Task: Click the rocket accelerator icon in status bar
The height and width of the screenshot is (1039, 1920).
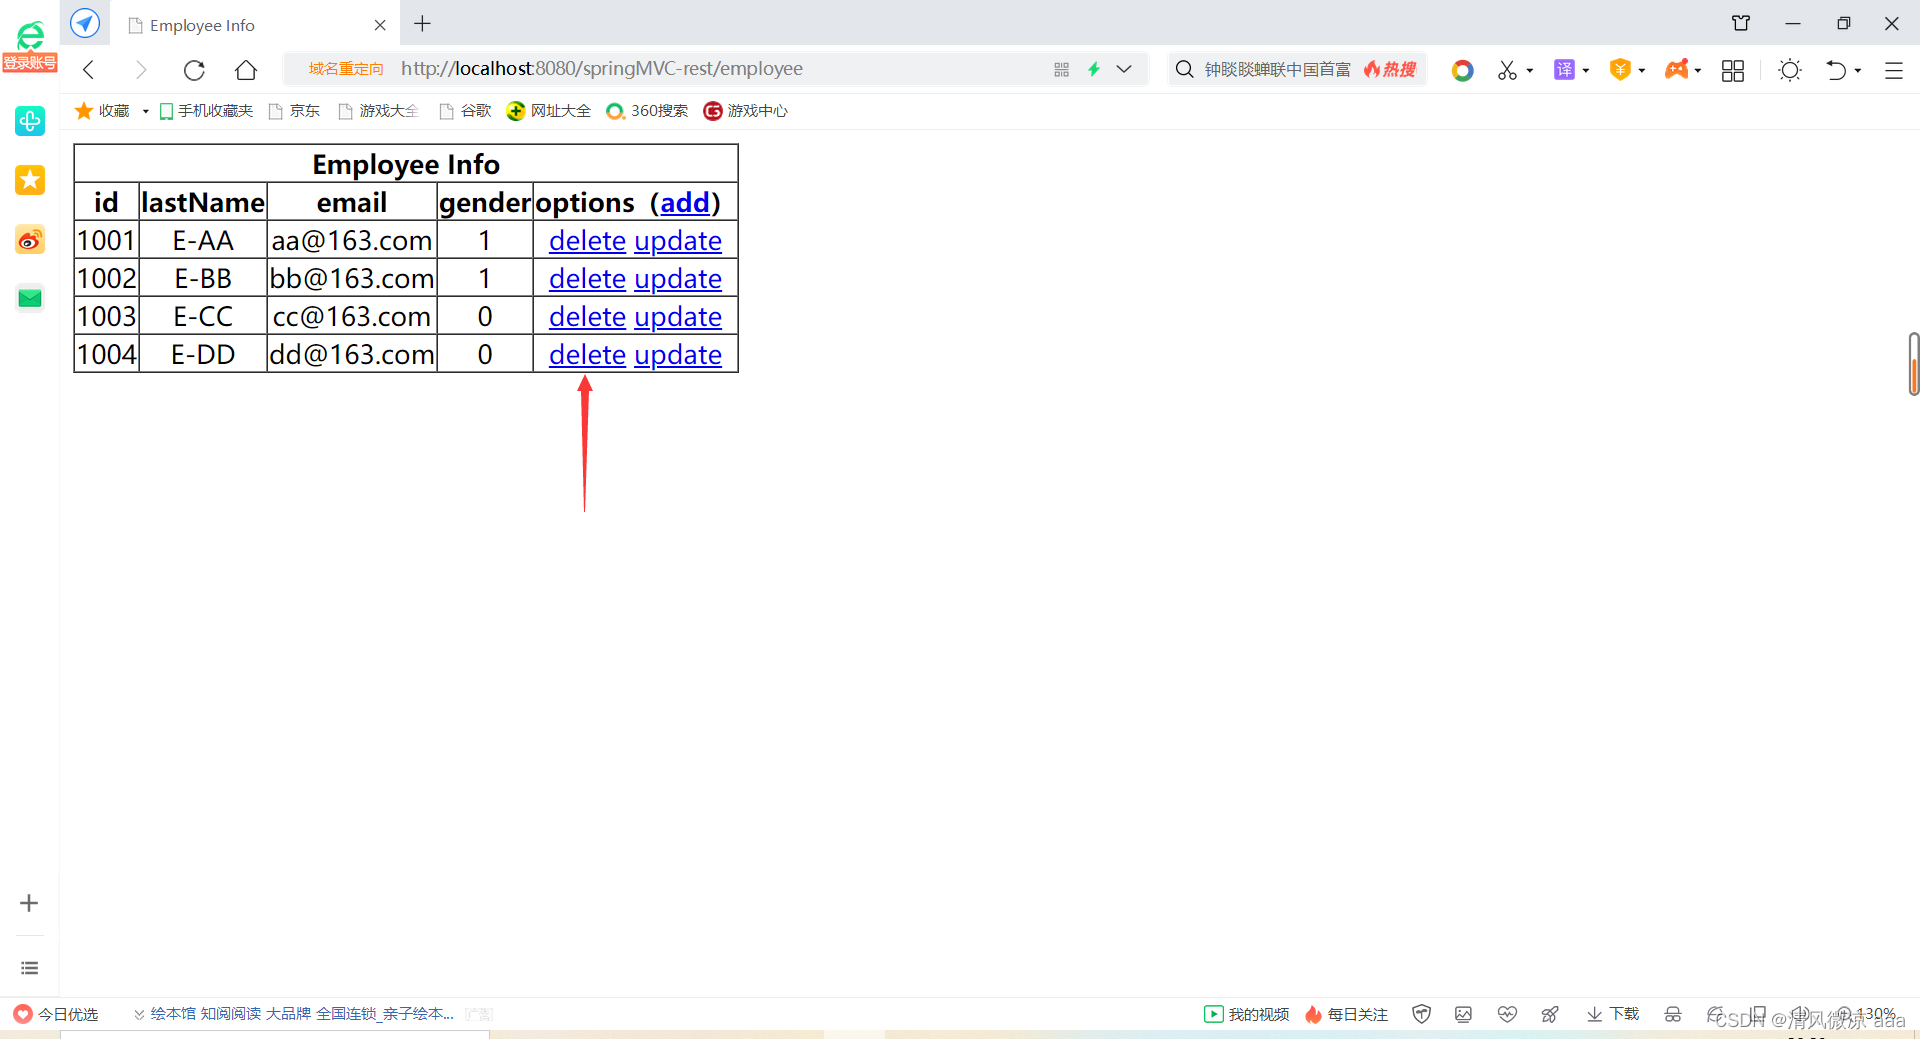Action: click(x=1550, y=1014)
